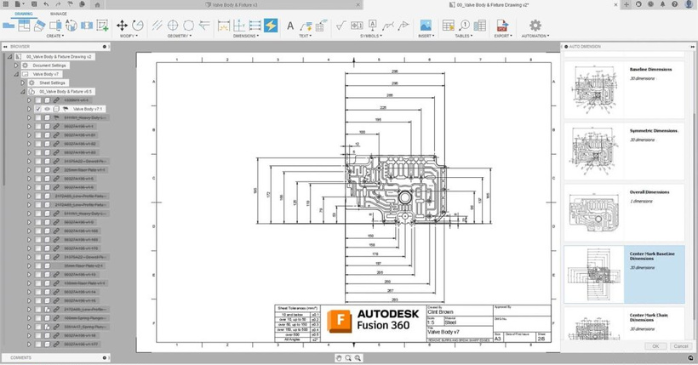The height and width of the screenshot is (365, 698).
Task: Select the Leader note tool
Action: [x=306, y=25]
